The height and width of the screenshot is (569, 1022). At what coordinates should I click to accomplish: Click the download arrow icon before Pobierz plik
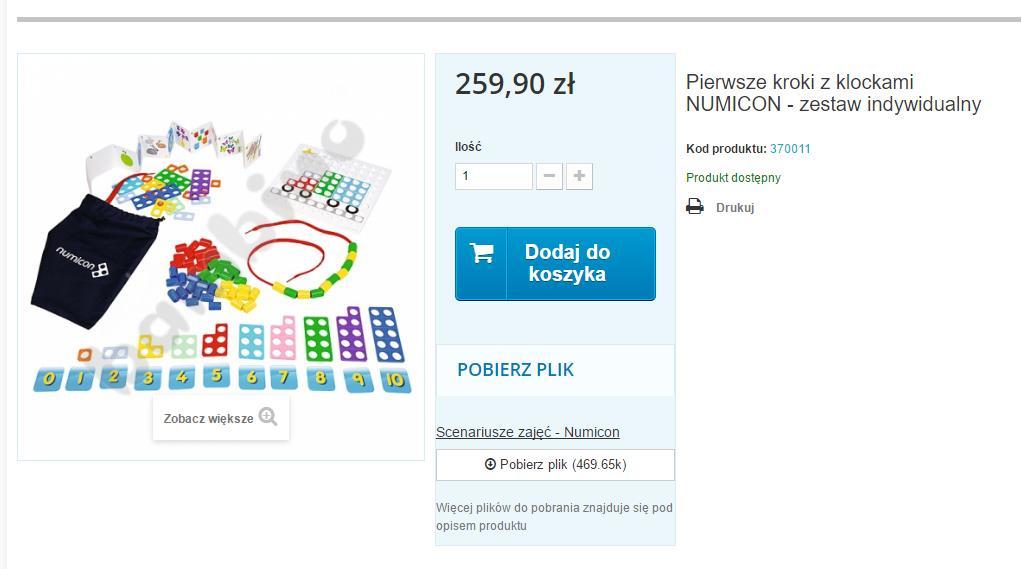pos(490,464)
